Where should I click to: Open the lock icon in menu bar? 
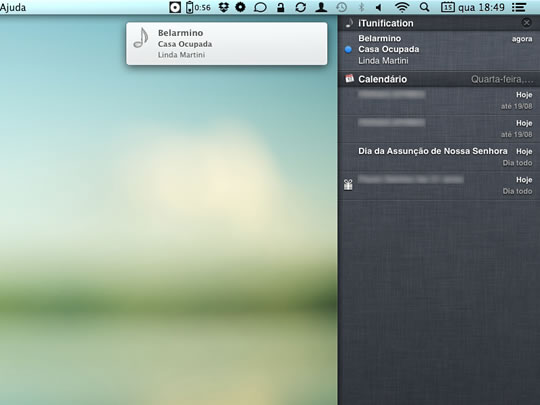click(281, 7)
